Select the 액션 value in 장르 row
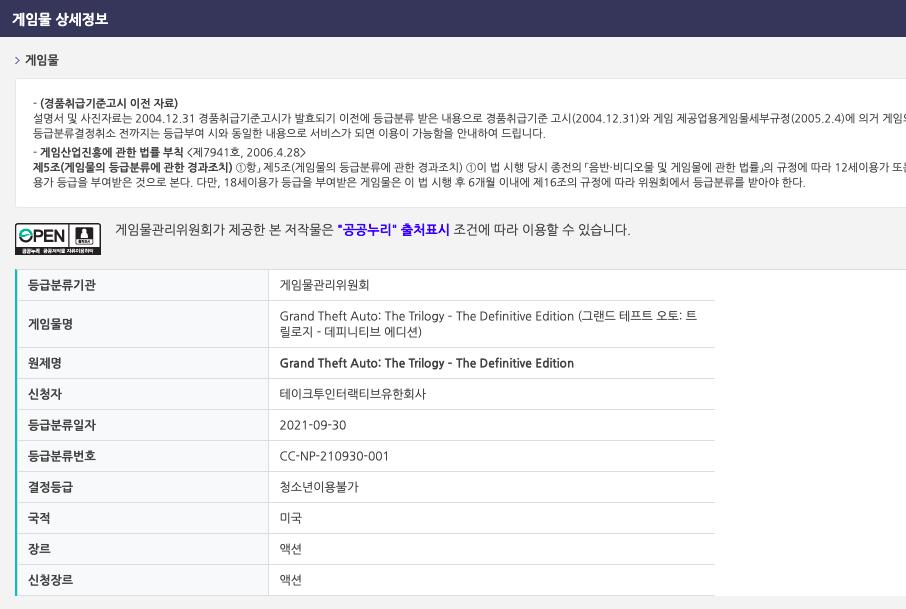Screen dimensions: 906x609 [x=291, y=549]
